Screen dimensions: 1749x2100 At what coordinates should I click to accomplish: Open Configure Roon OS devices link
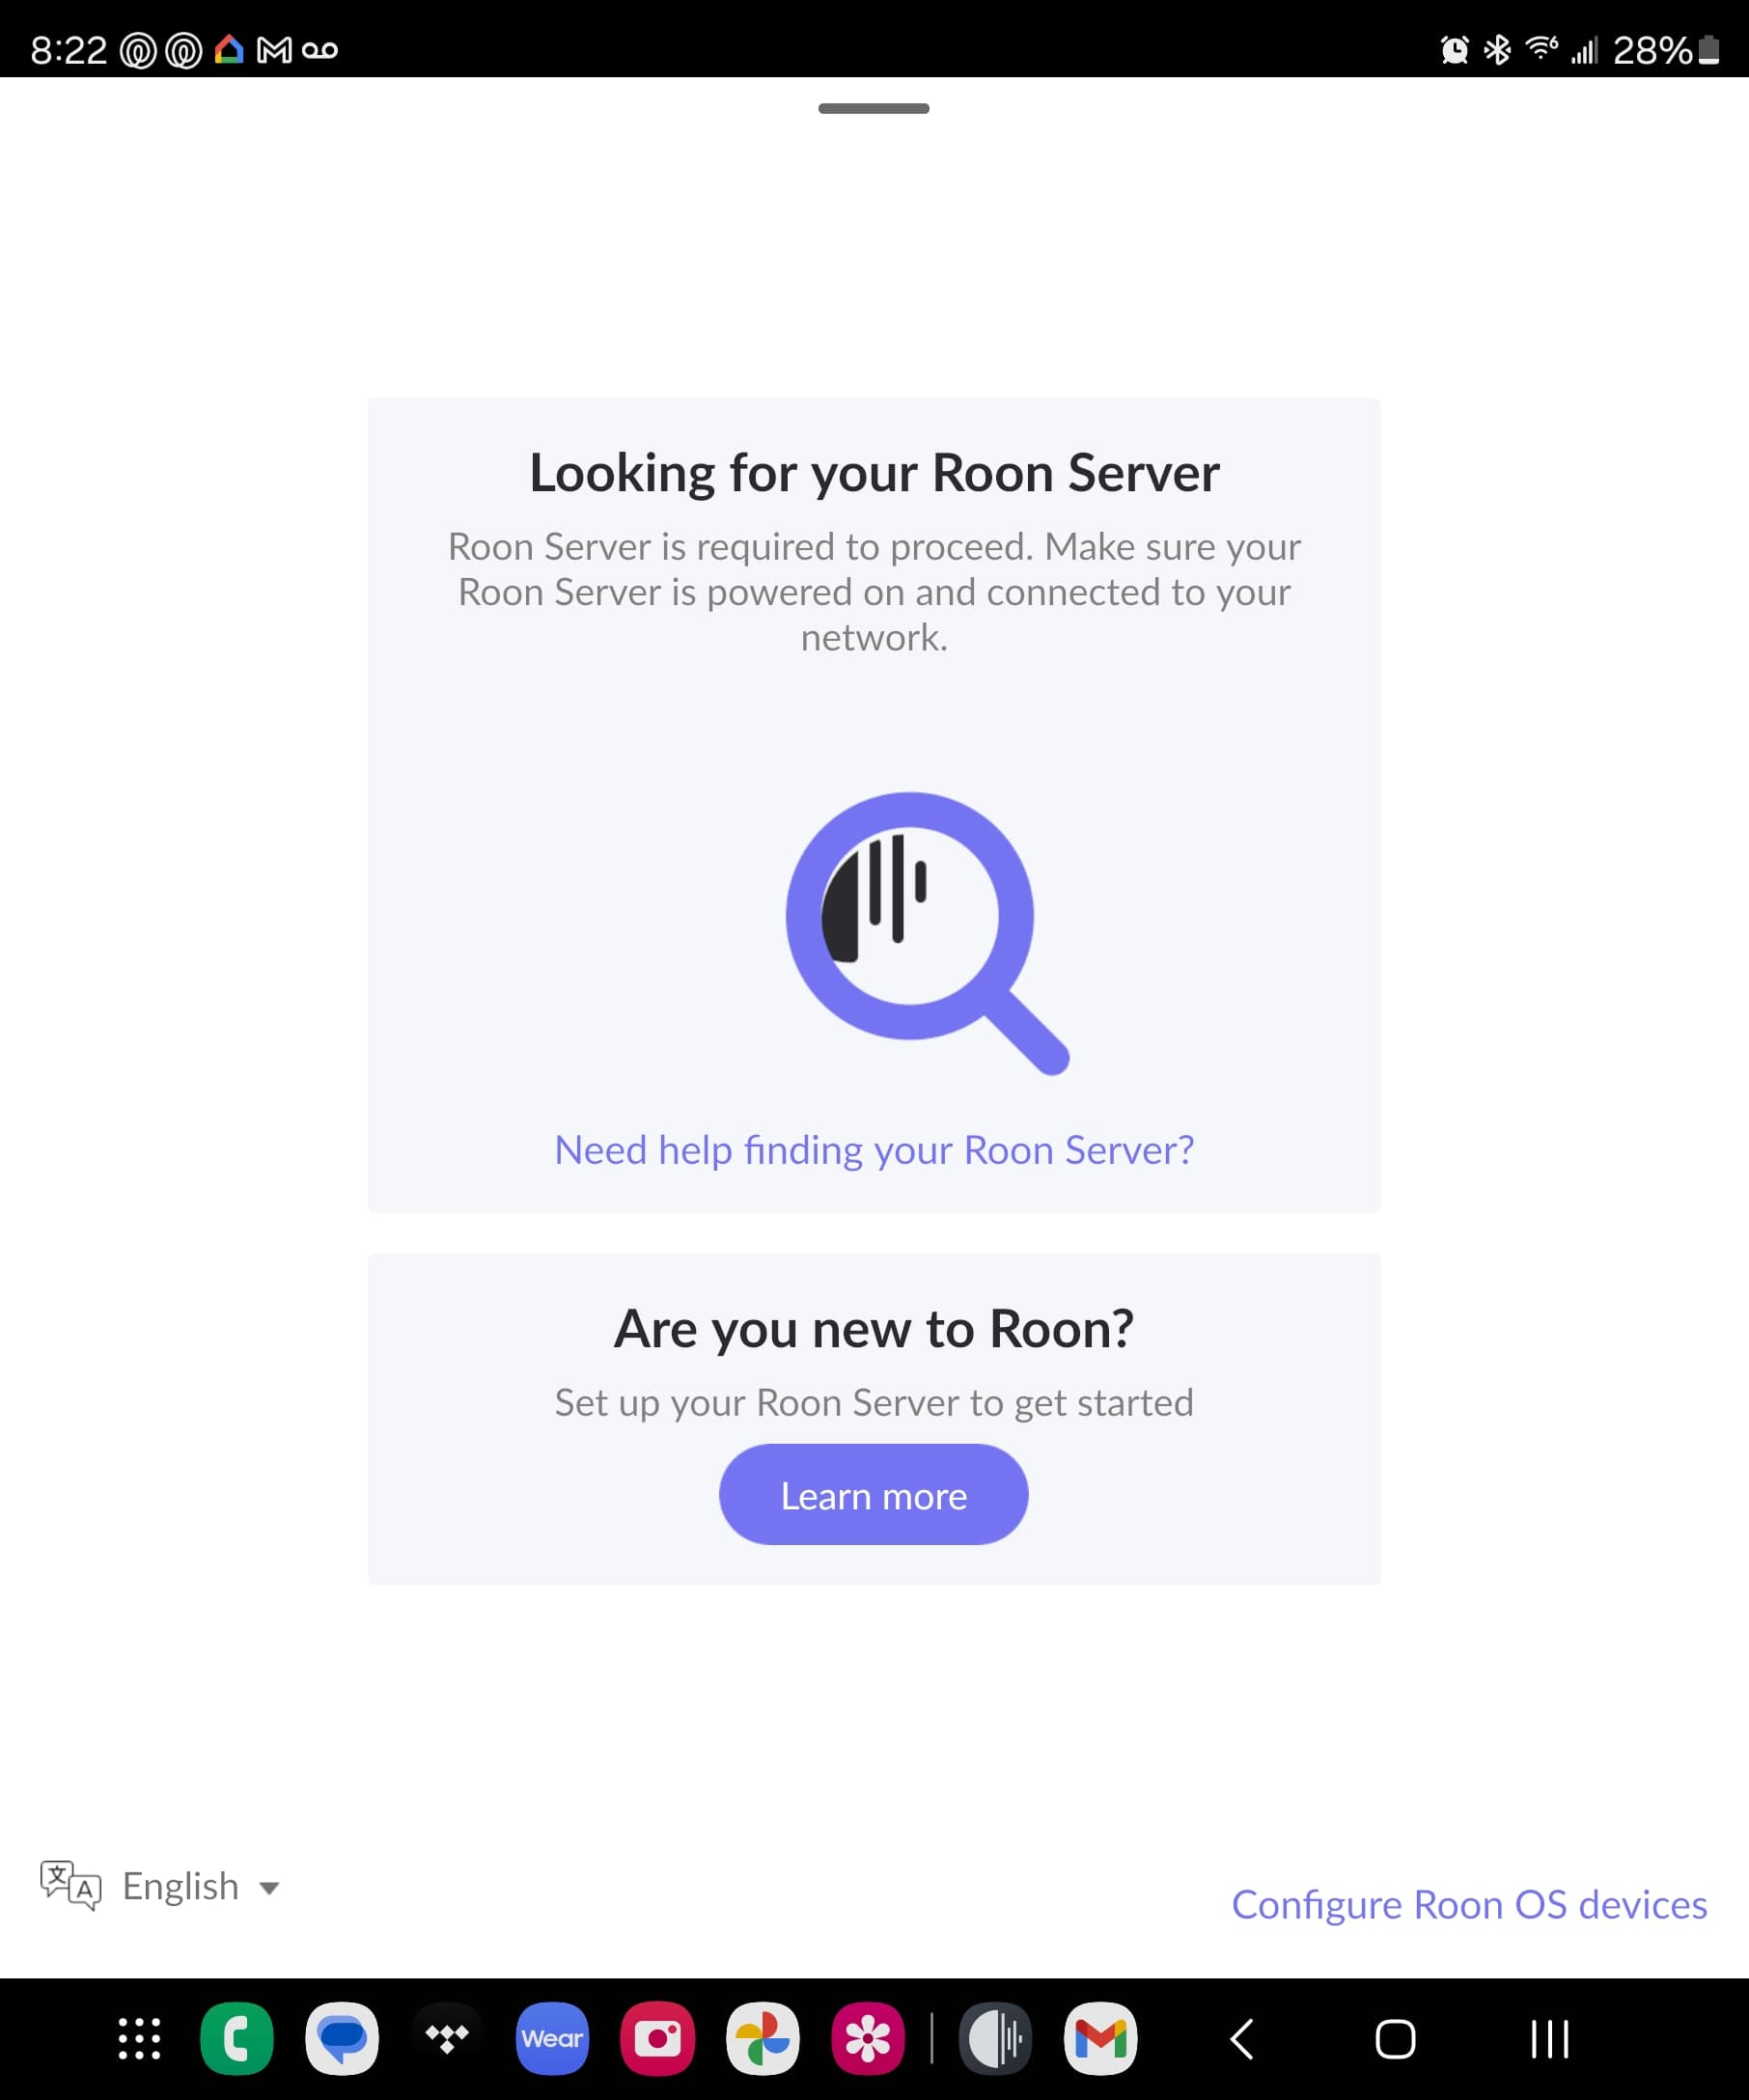click(x=1469, y=1904)
